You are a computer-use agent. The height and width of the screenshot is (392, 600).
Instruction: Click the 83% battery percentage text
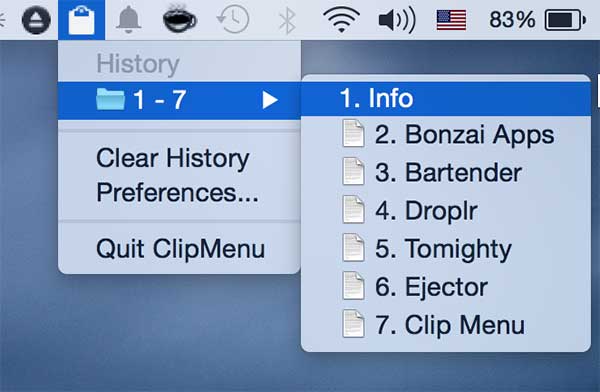[x=512, y=20]
